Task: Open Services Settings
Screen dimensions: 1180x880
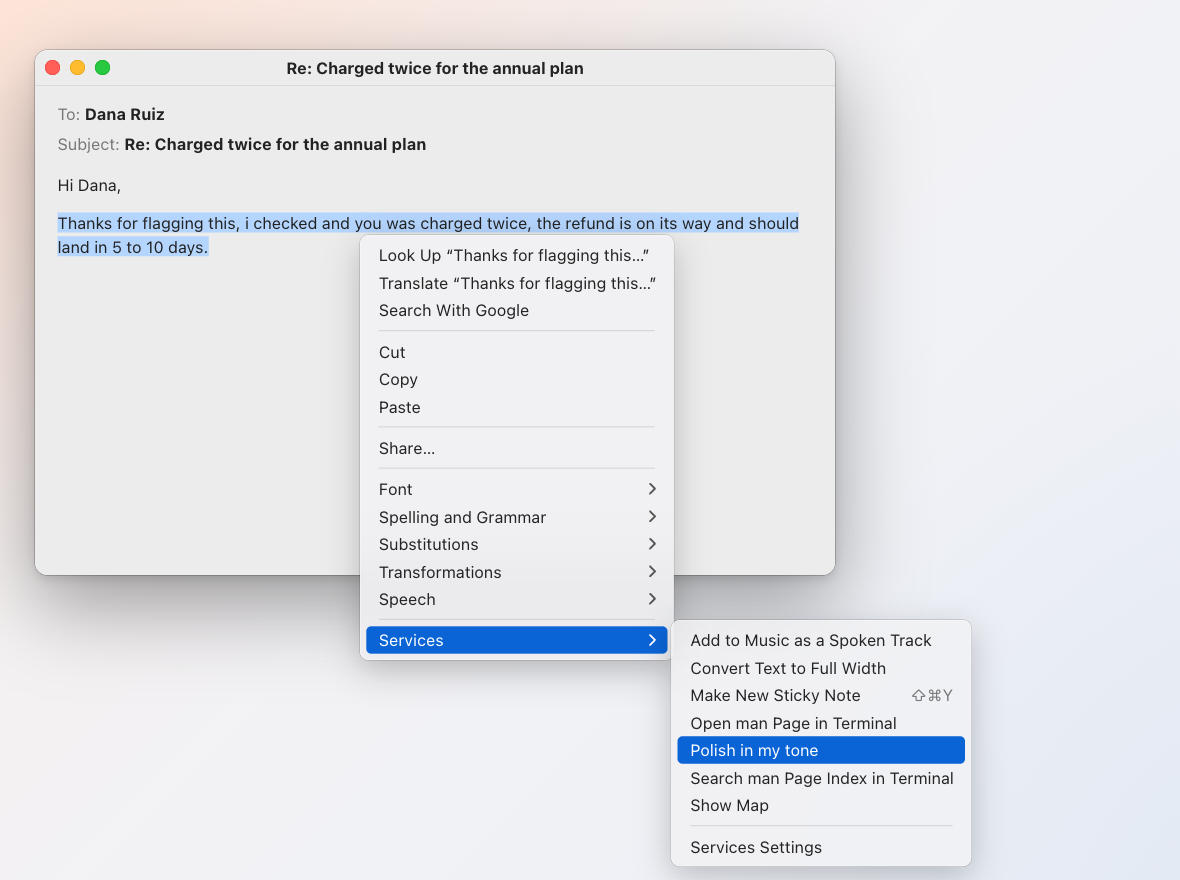Action: tap(821, 848)
